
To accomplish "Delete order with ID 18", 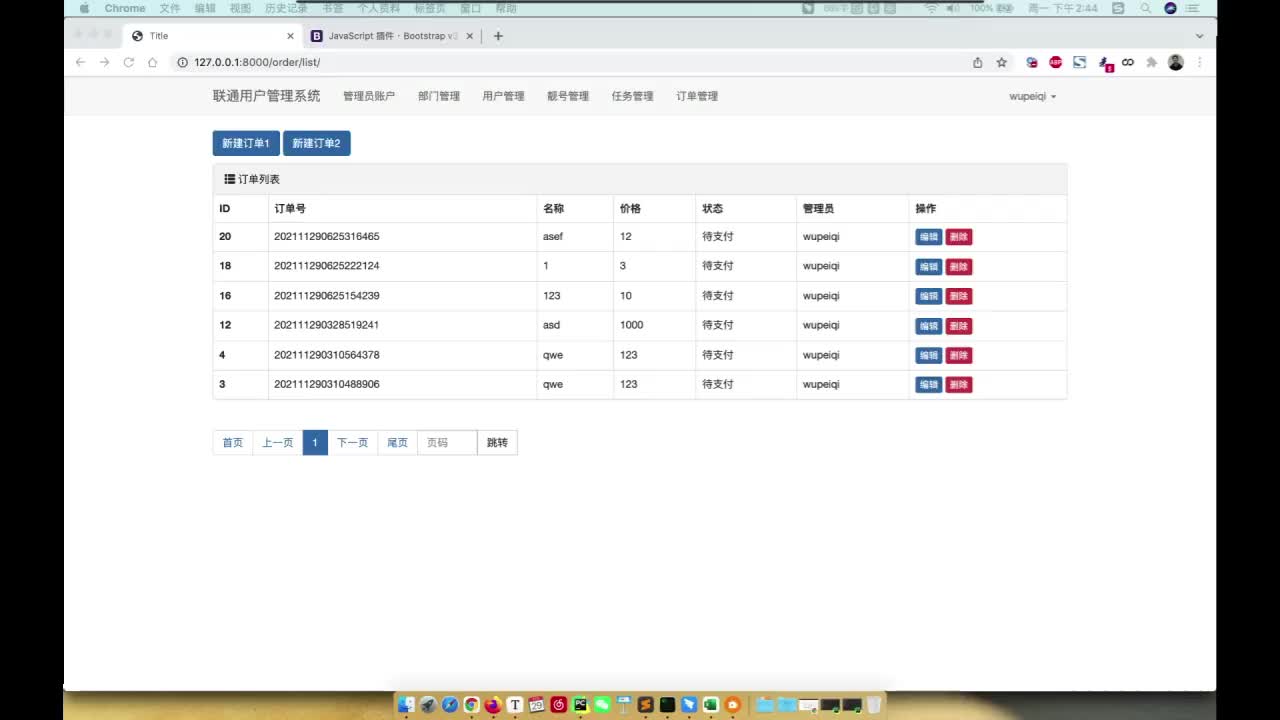I will click(x=959, y=267).
